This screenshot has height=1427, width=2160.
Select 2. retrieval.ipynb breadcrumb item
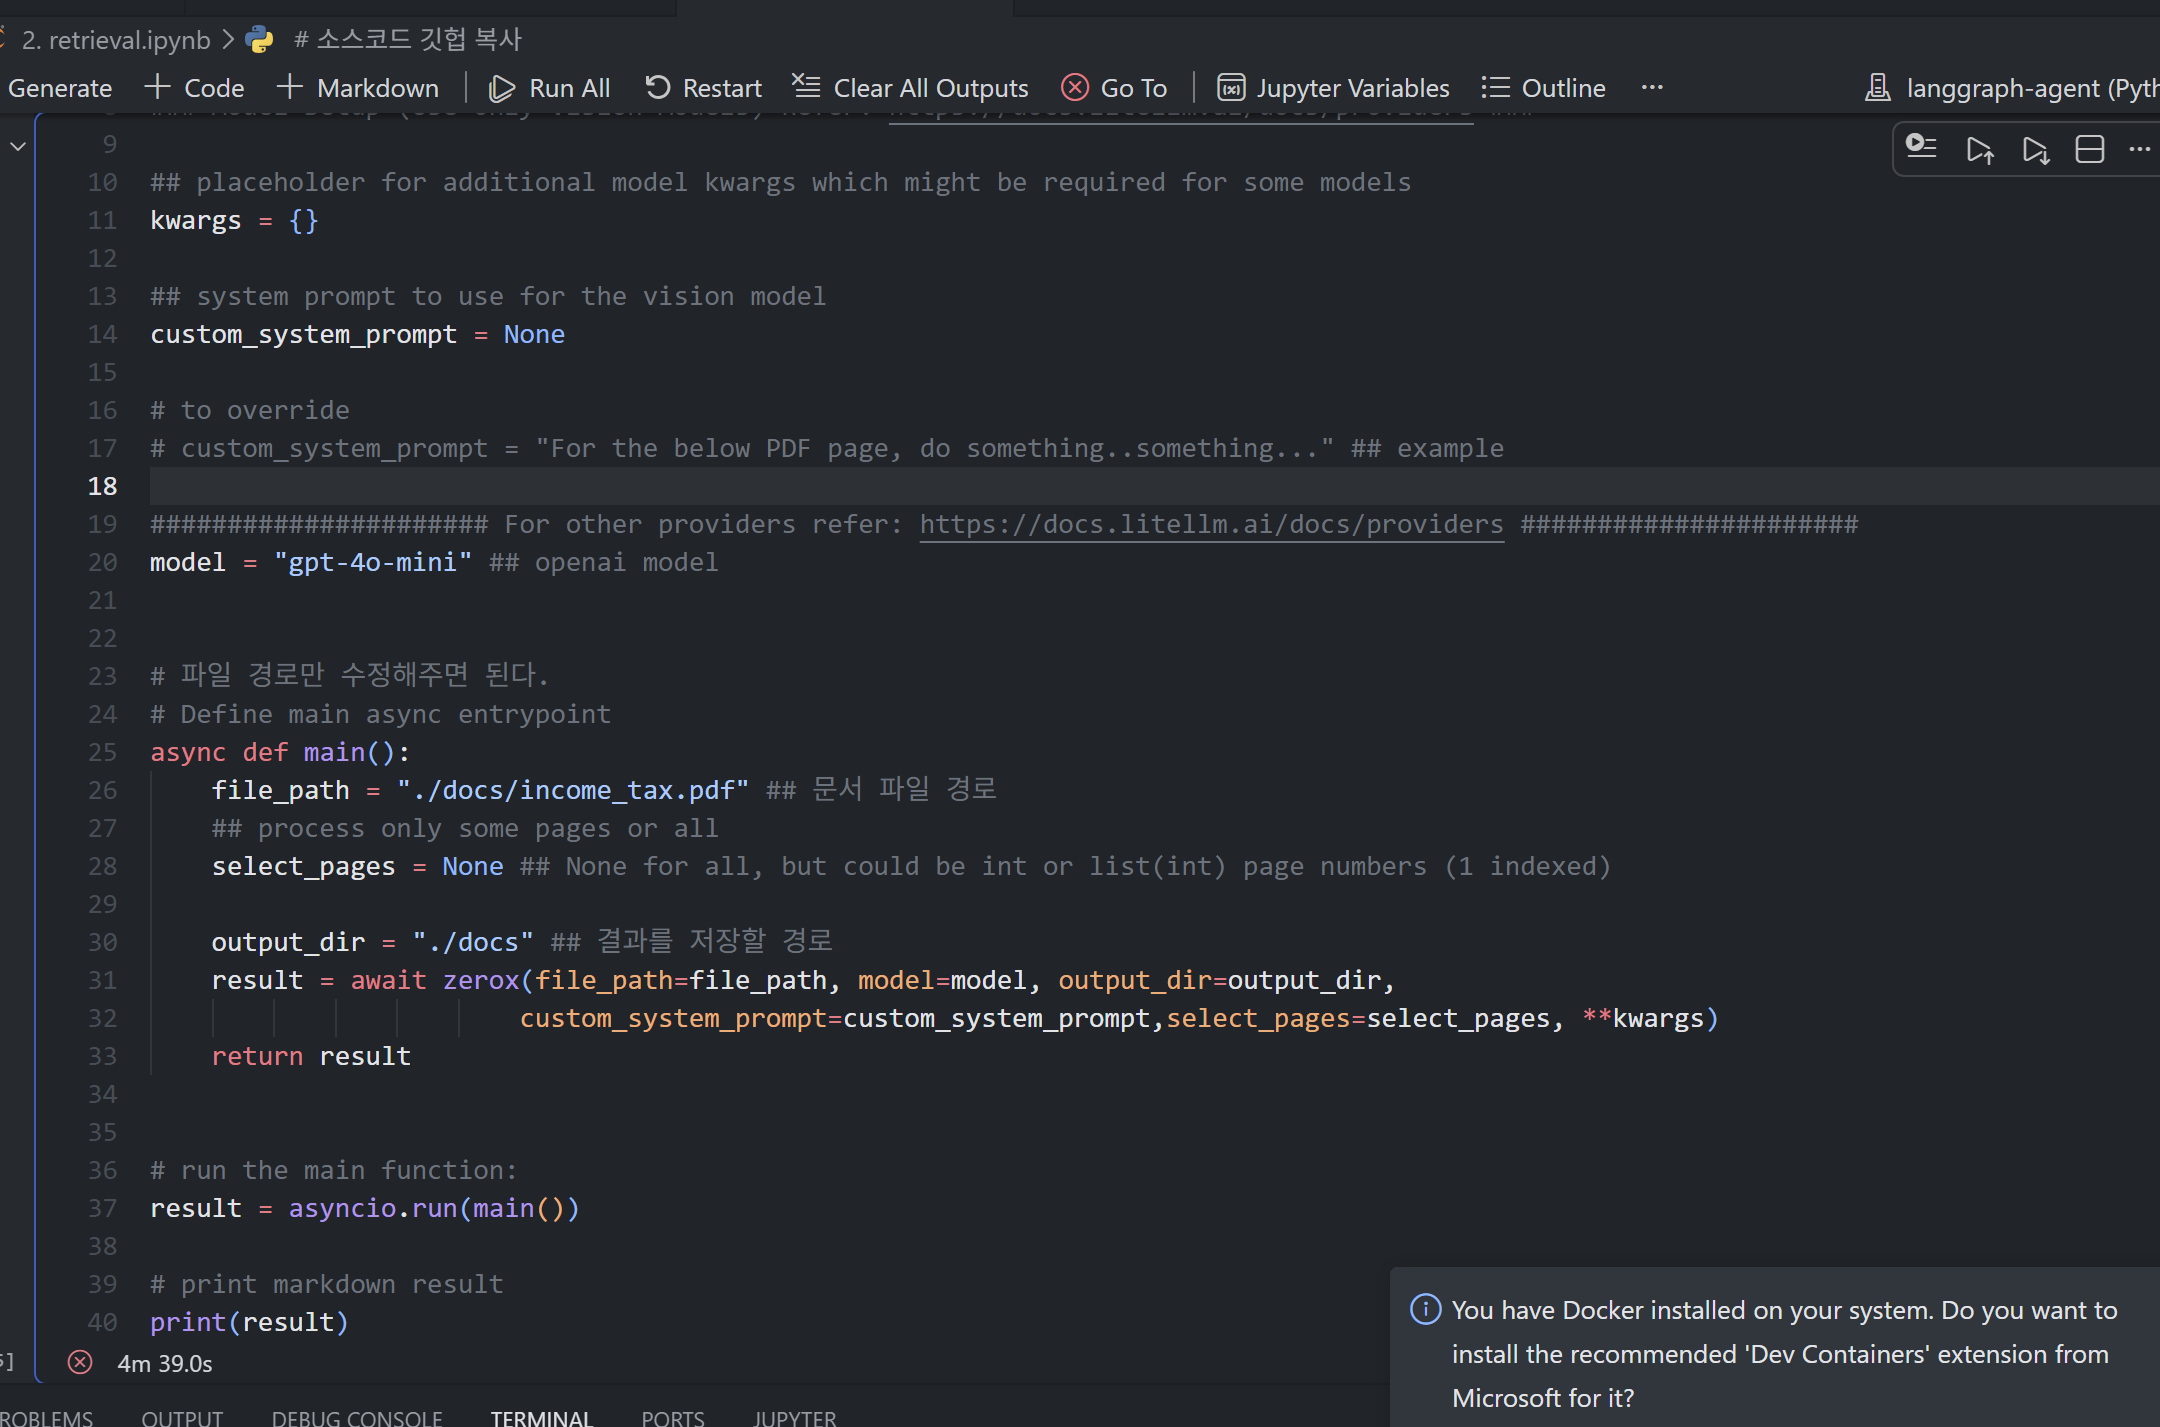(116, 40)
